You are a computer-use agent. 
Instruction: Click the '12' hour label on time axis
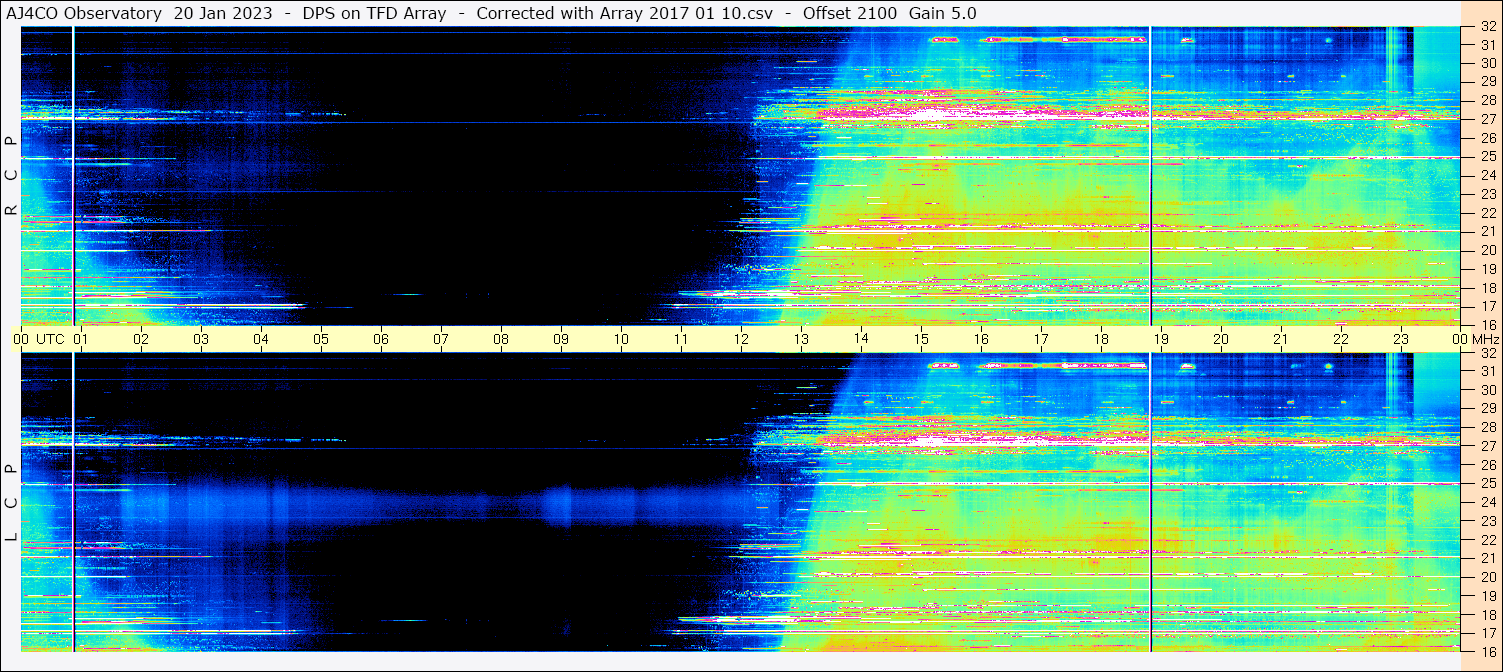(741, 339)
